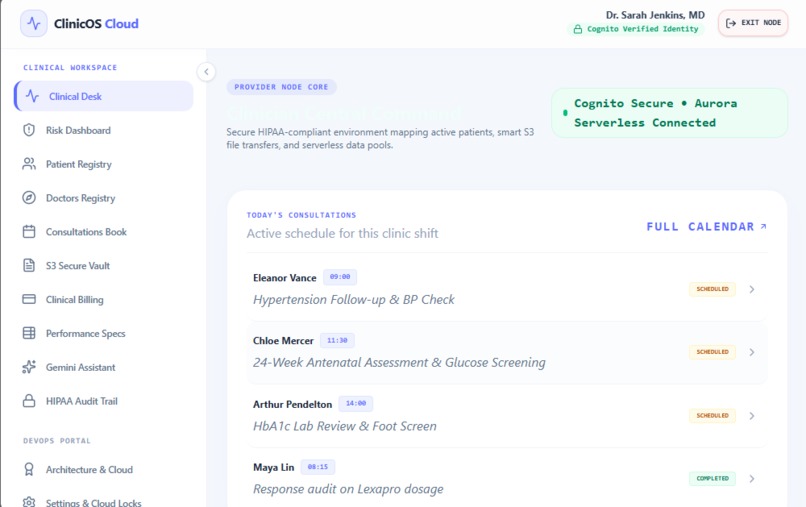
Task: Click Hypertension Follow-up & BP Check text
Action: tap(354, 300)
